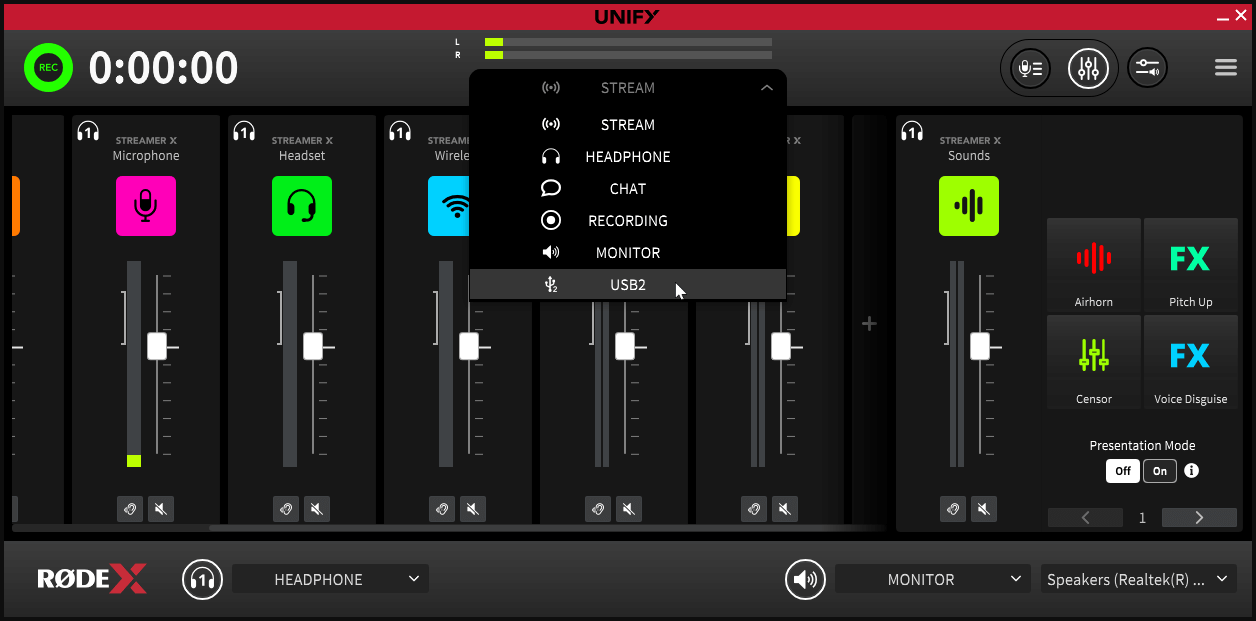Mute the Sounds channel
Screen dimensions: 1256x621
[x=983, y=509]
